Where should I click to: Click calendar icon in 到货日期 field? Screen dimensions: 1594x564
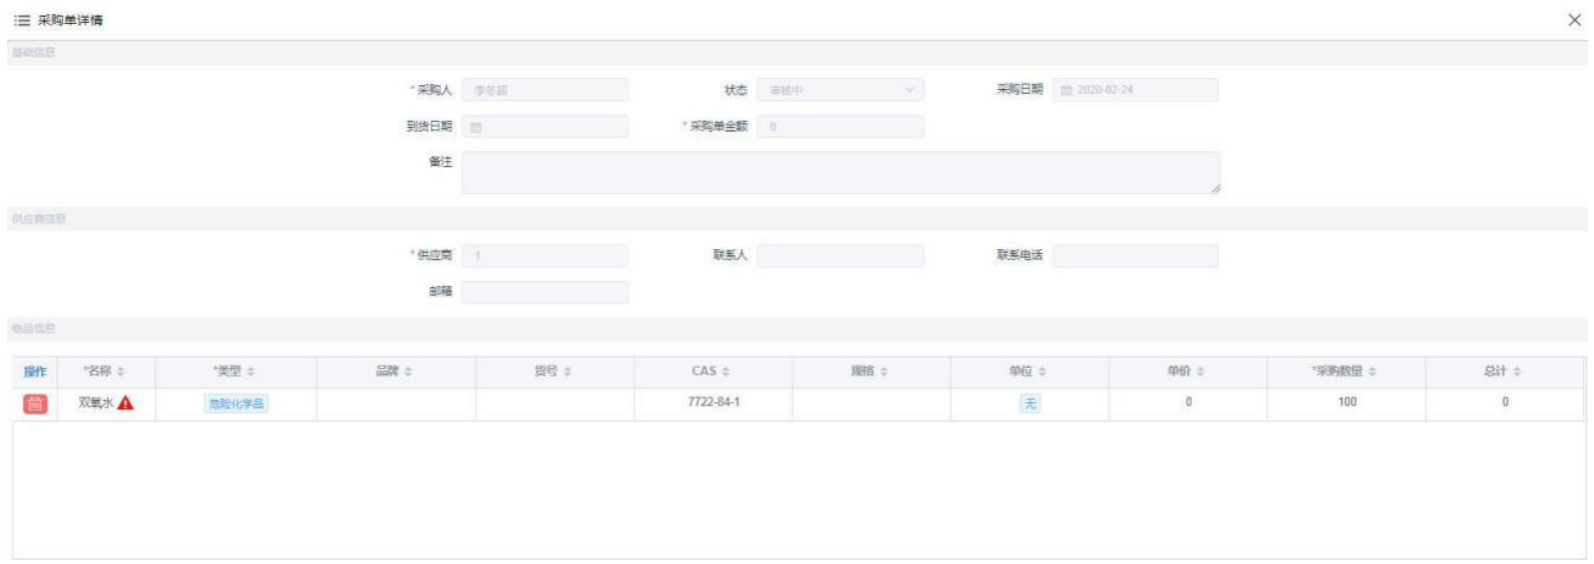[476, 128]
